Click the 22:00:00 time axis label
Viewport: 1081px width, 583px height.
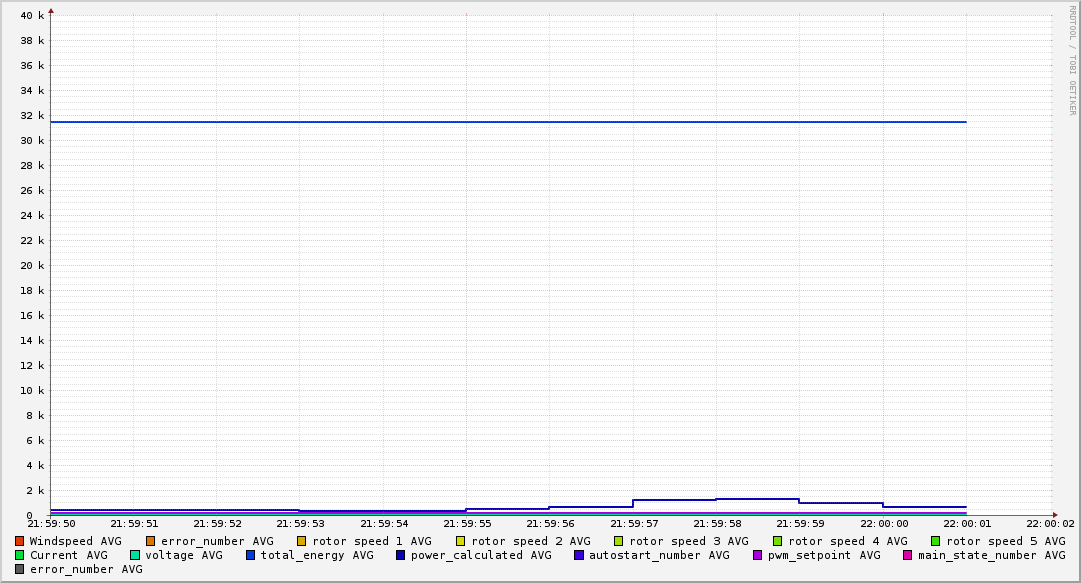884,524
